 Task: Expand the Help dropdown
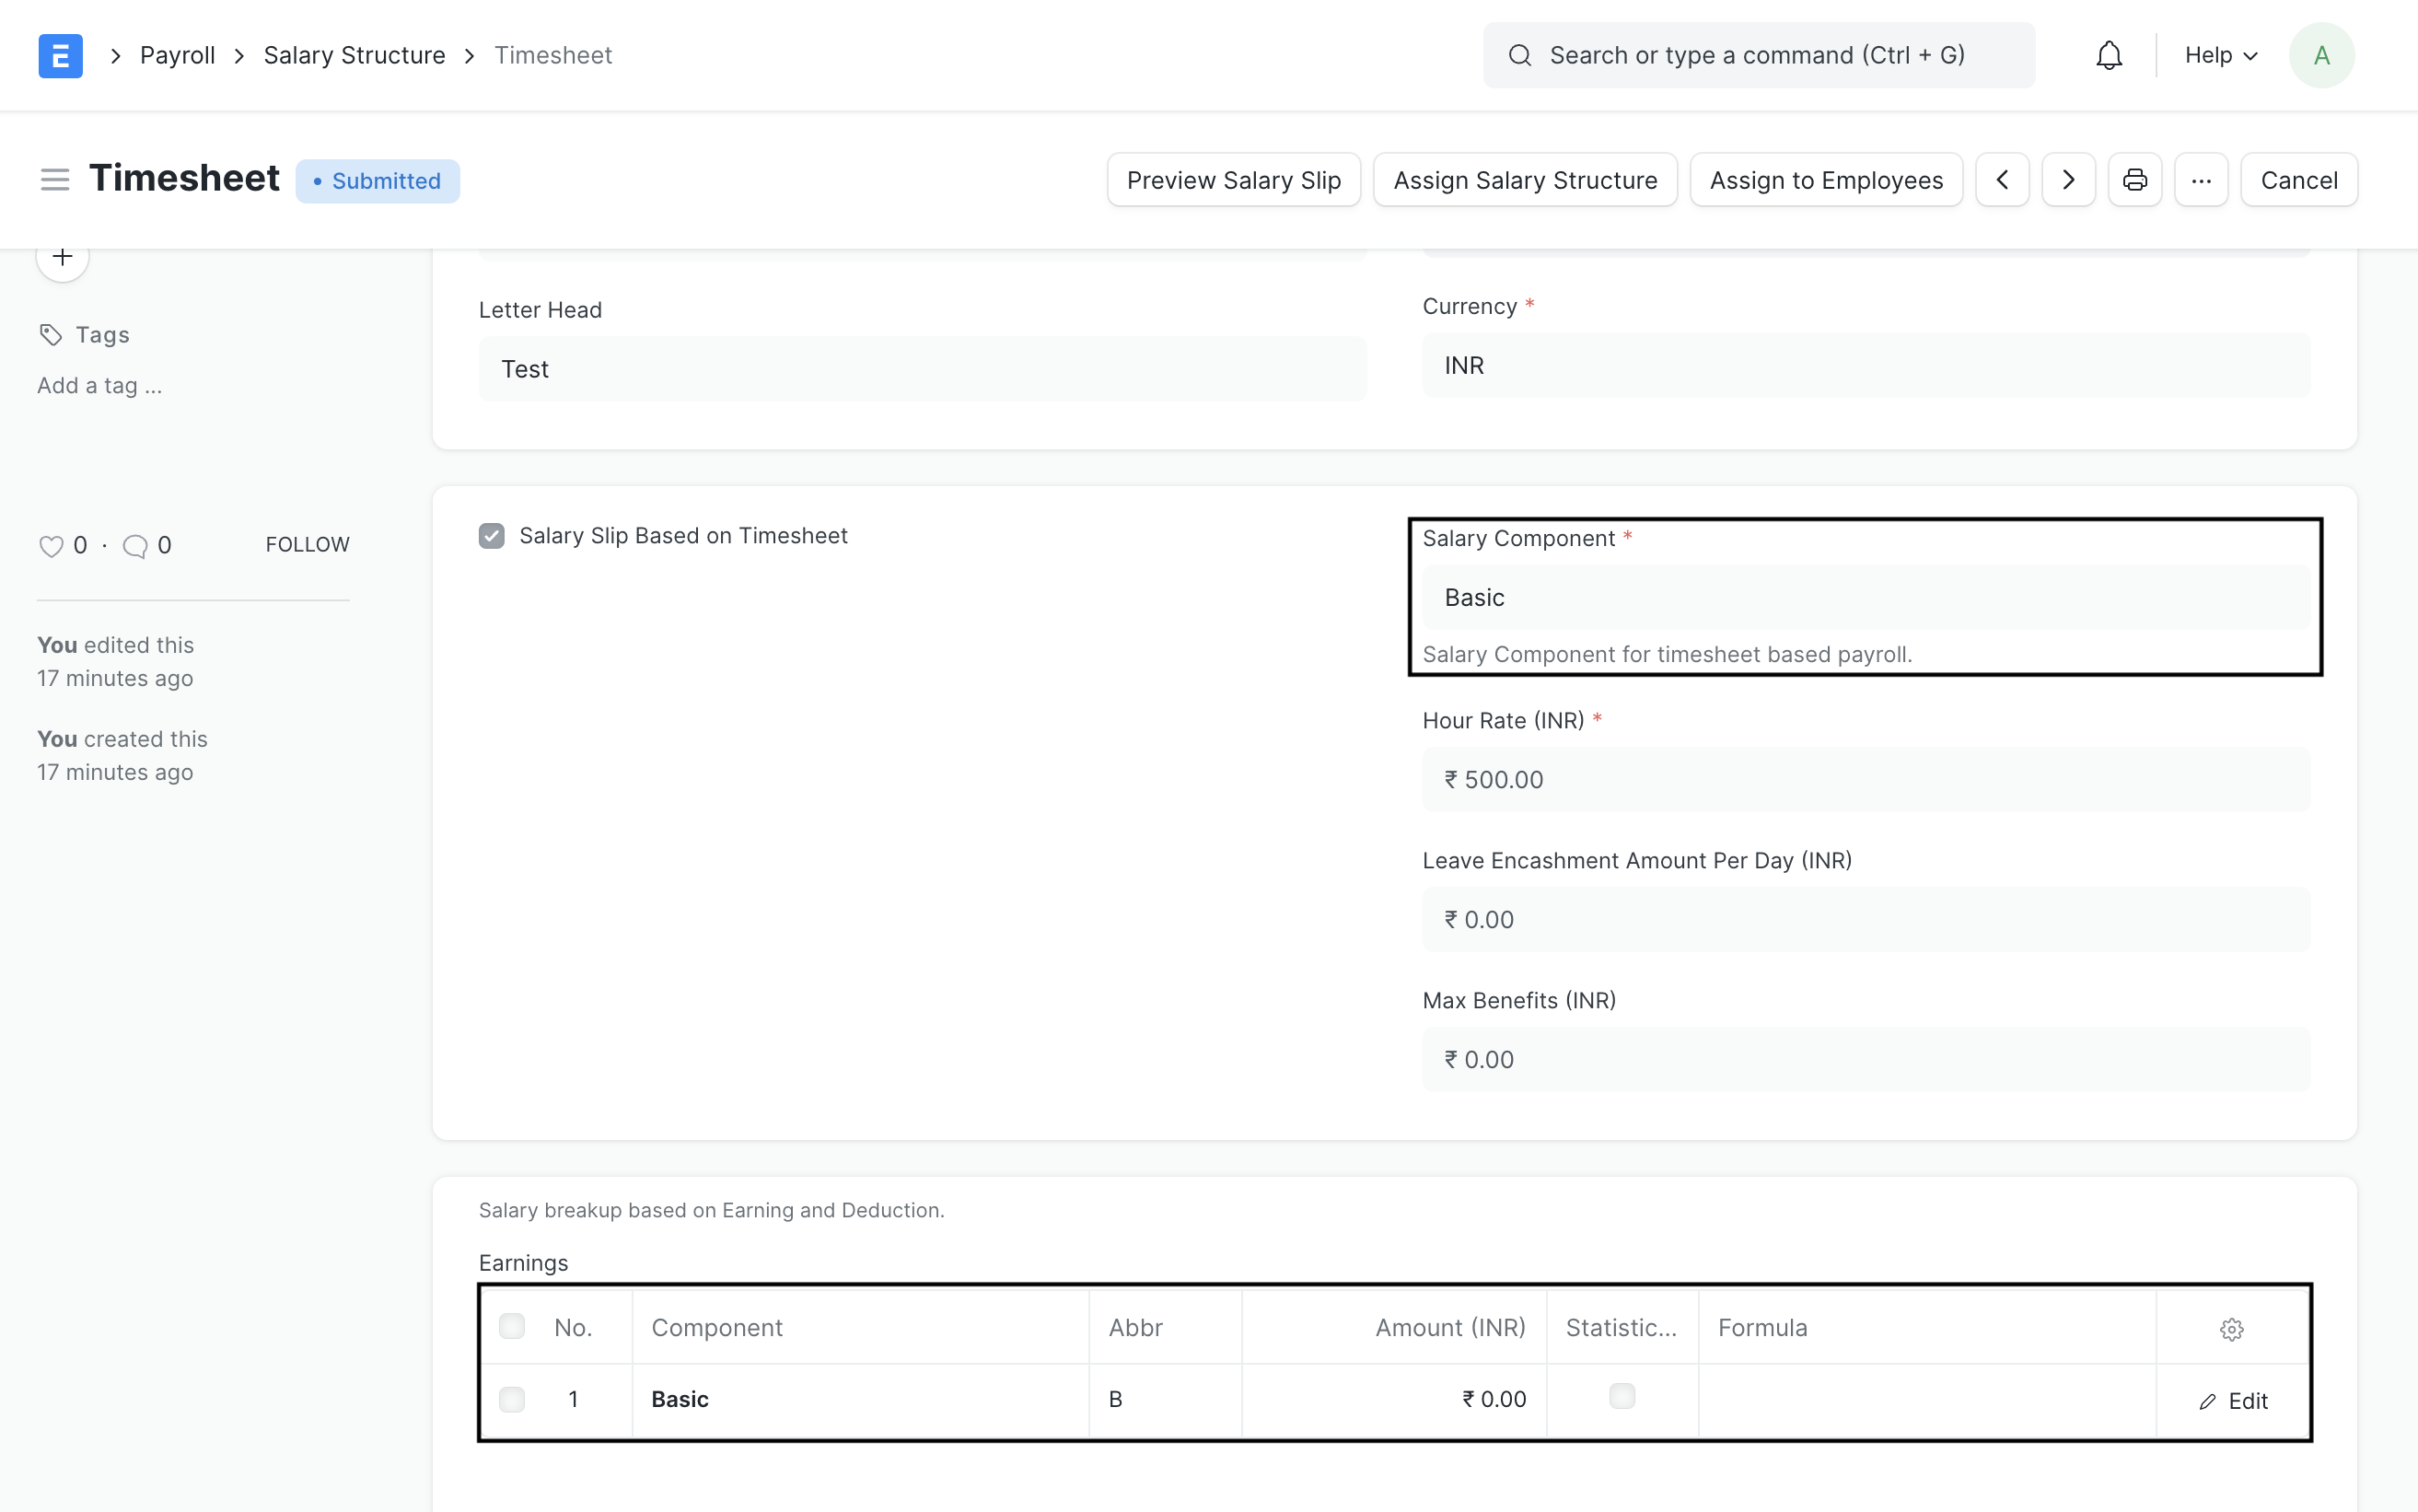[2220, 55]
